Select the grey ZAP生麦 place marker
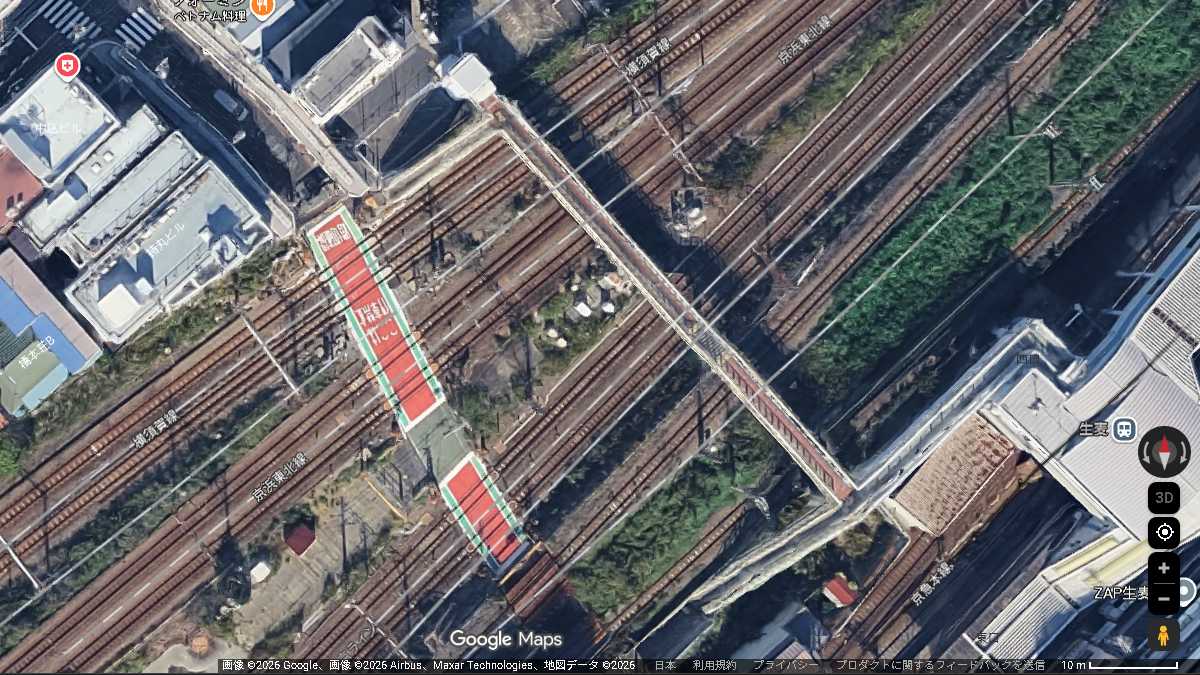This screenshot has width=1200, height=675. [x=1187, y=592]
